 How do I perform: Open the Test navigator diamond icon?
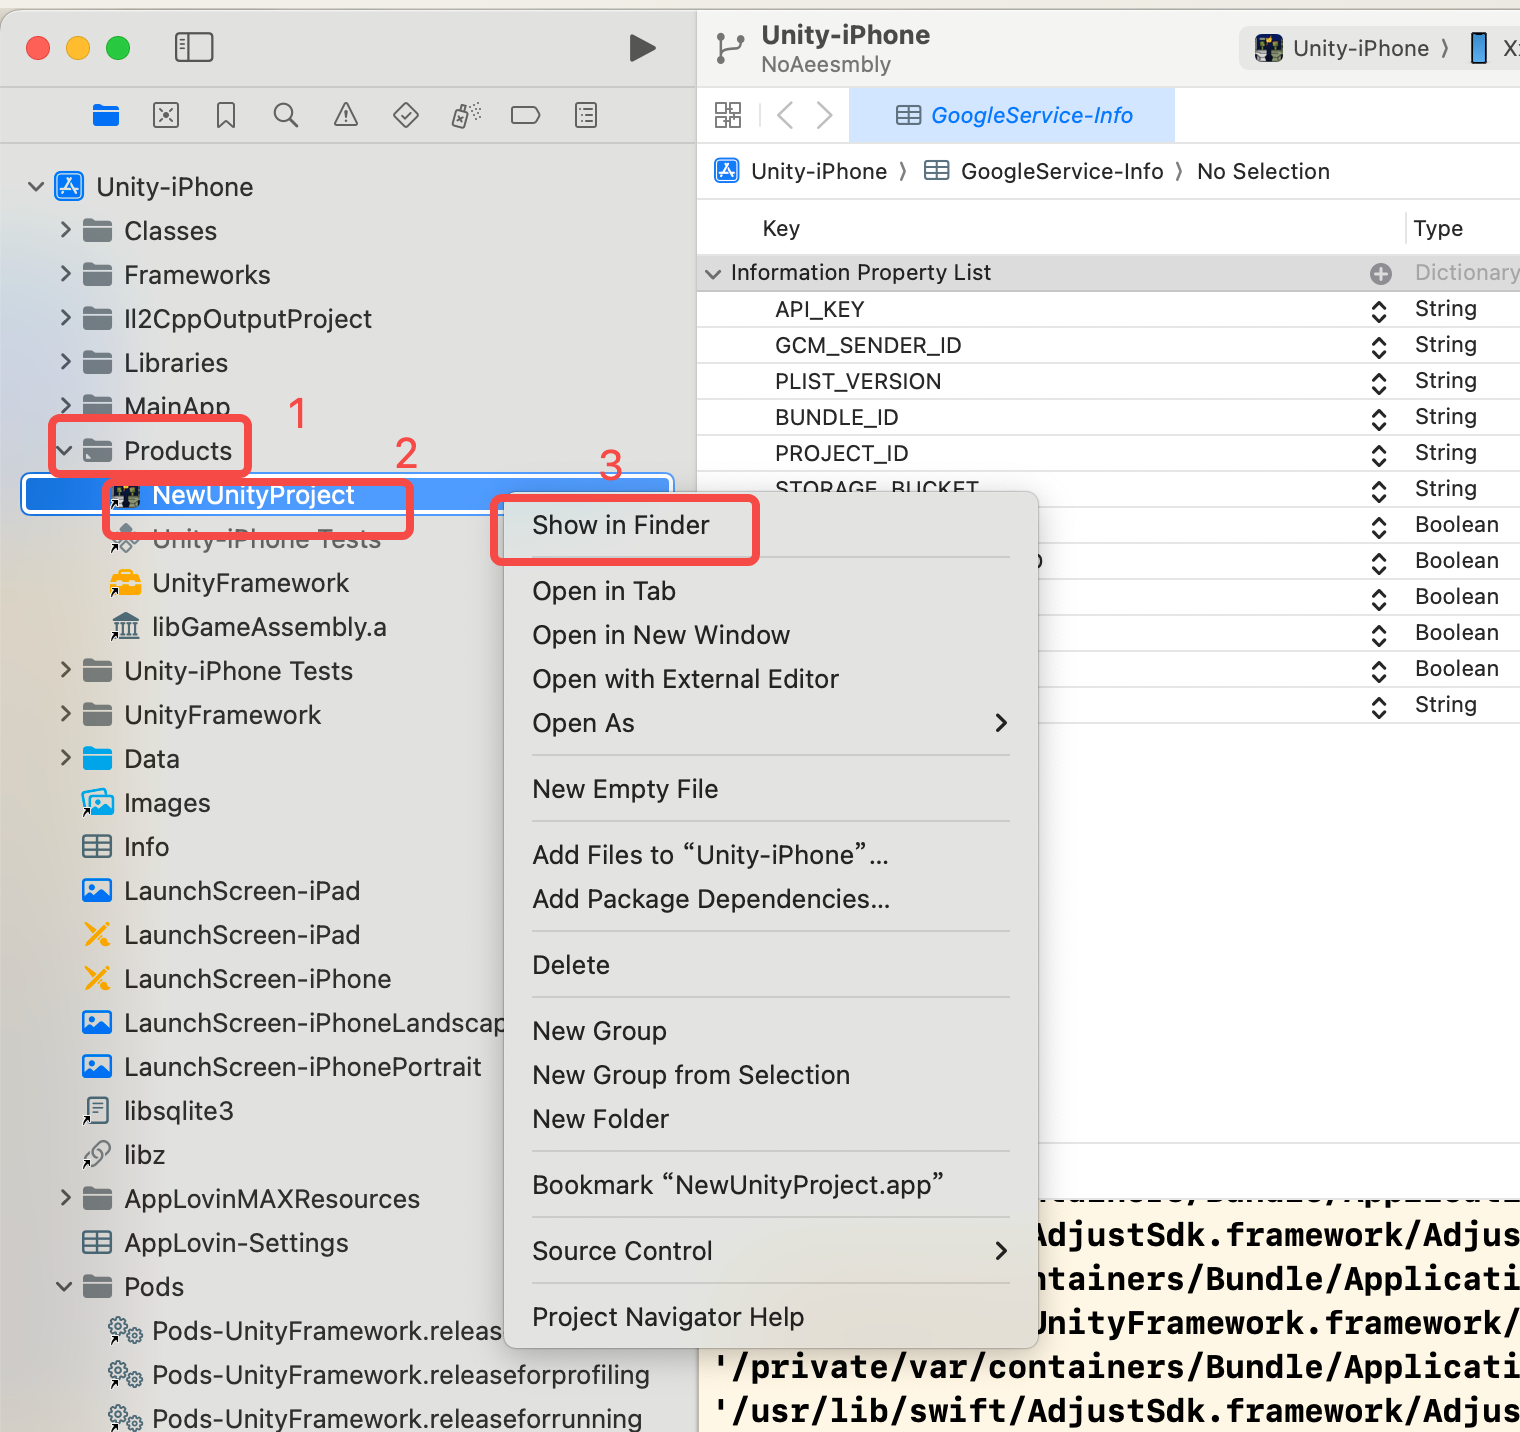pos(406,116)
